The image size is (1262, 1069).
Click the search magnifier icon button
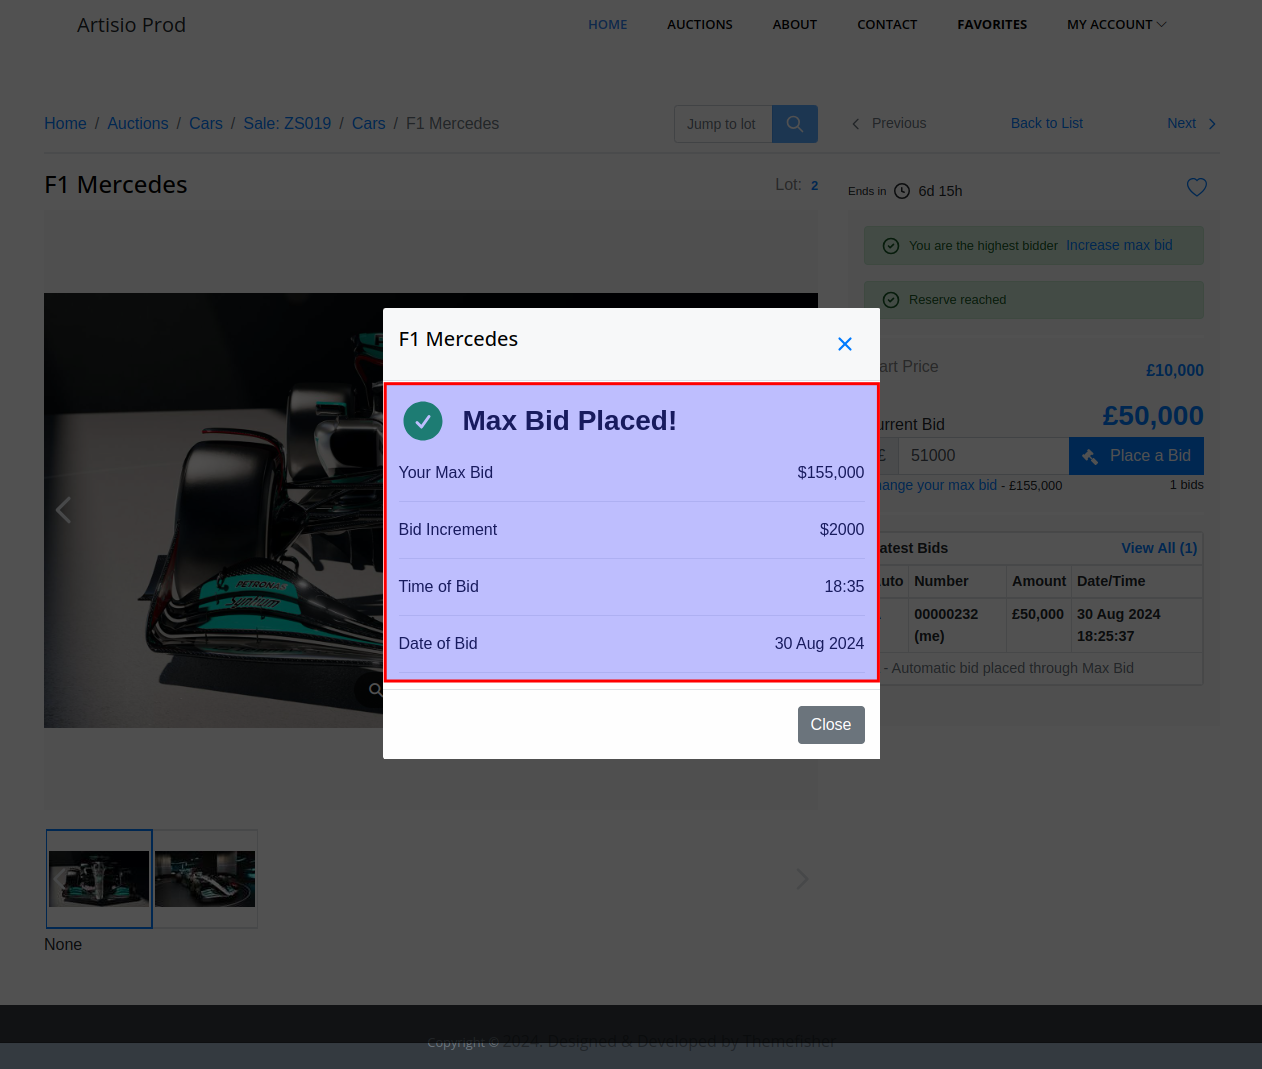pos(795,124)
